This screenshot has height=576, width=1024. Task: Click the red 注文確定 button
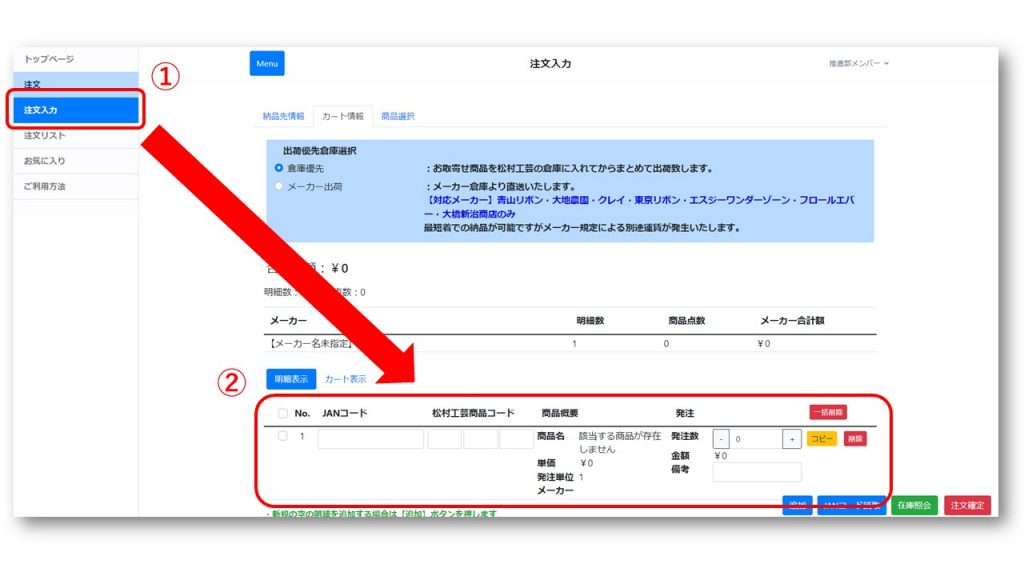(x=967, y=505)
